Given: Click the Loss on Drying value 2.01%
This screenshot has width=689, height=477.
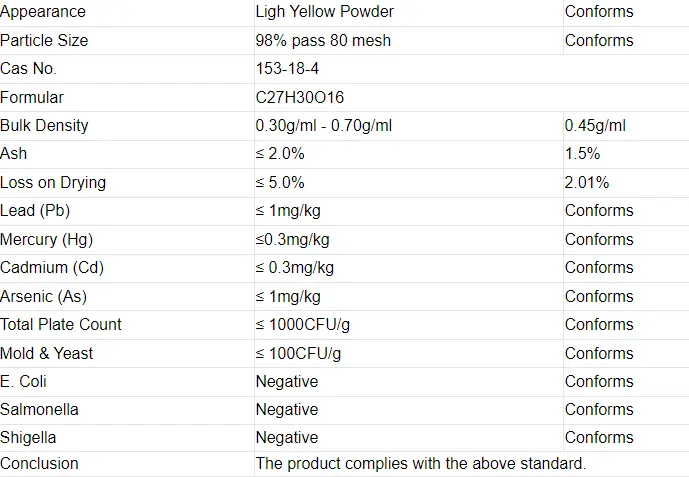Looking at the screenshot, I should pyautogui.click(x=587, y=182).
